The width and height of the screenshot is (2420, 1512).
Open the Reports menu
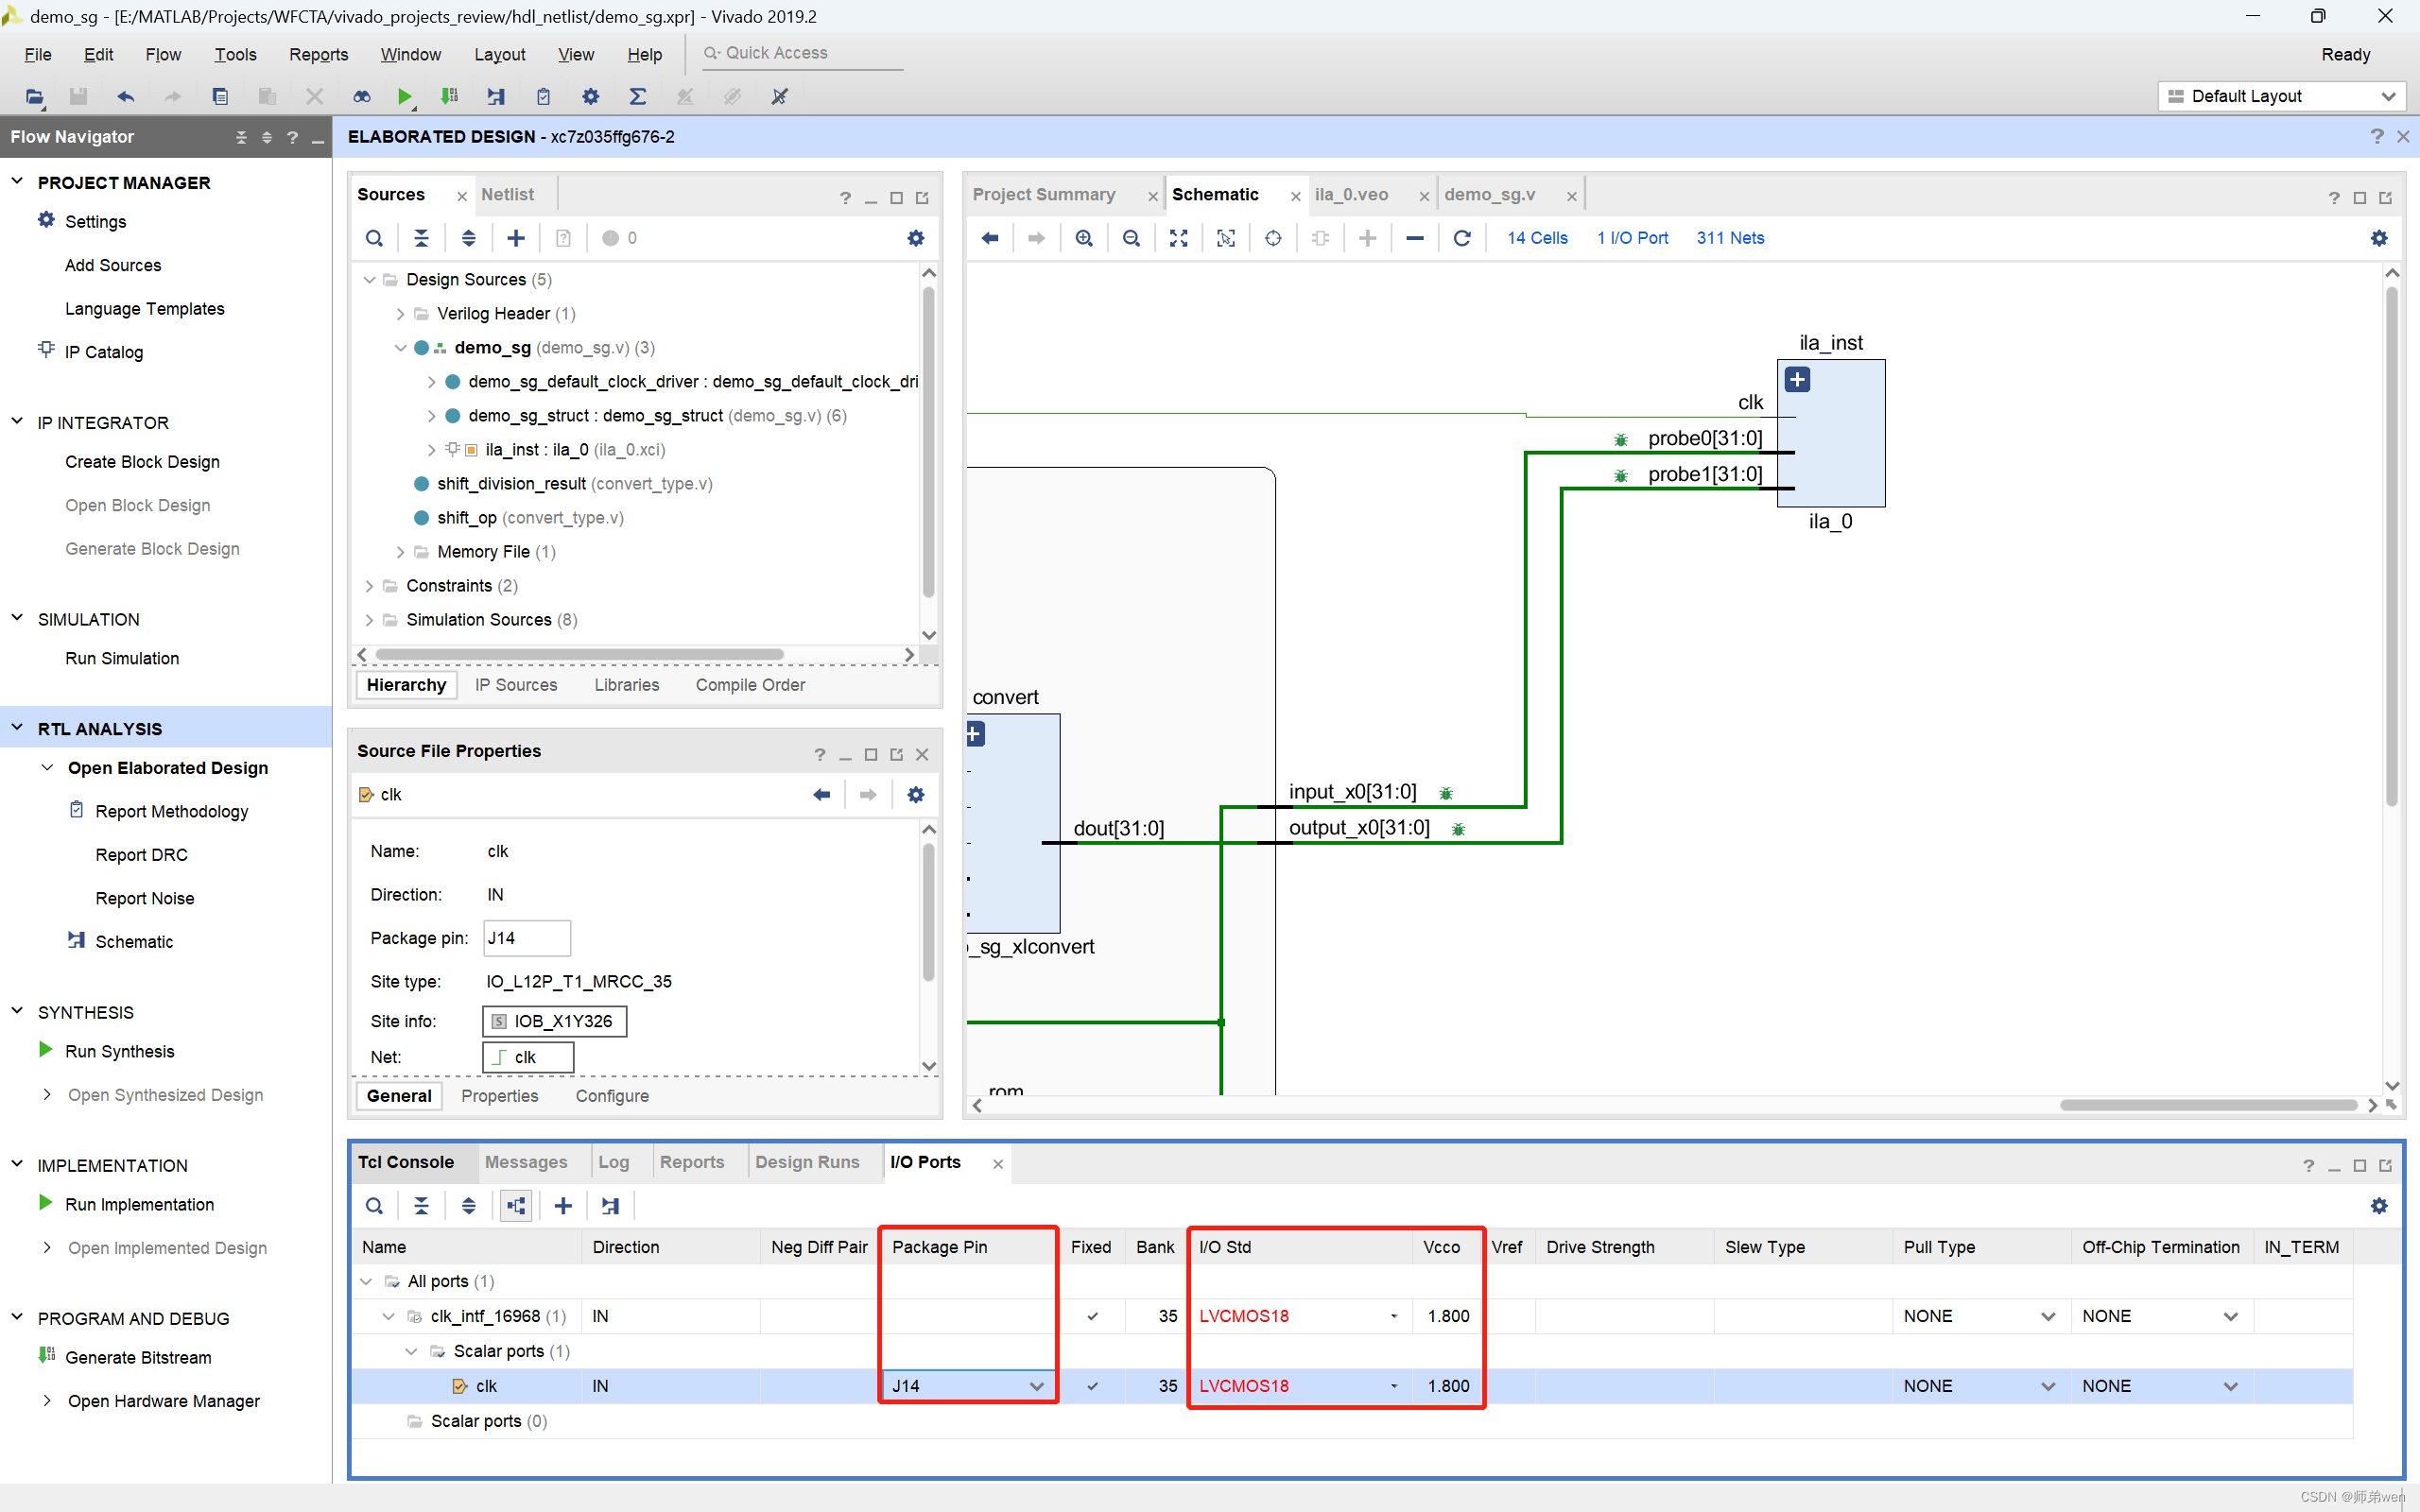click(318, 54)
